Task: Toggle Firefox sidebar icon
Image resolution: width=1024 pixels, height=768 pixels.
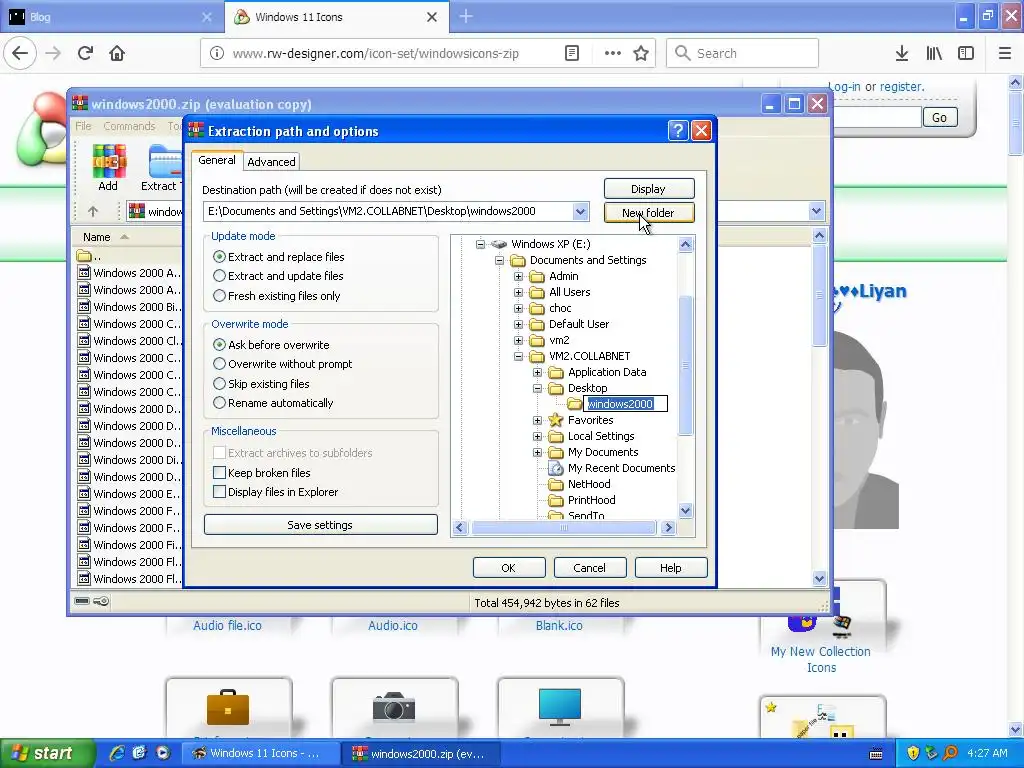Action: pyautogui.click(x=966, y=53)
